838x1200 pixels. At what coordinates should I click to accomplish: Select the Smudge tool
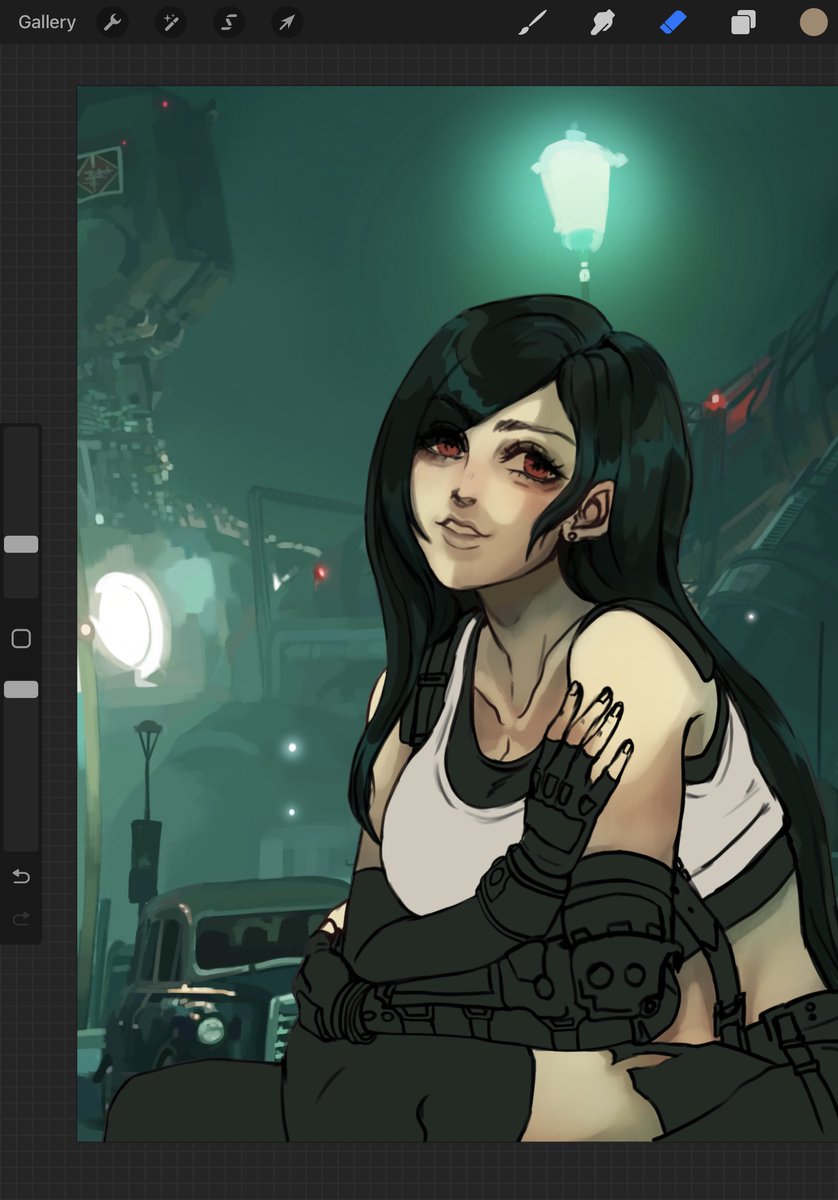pos(603,22)
